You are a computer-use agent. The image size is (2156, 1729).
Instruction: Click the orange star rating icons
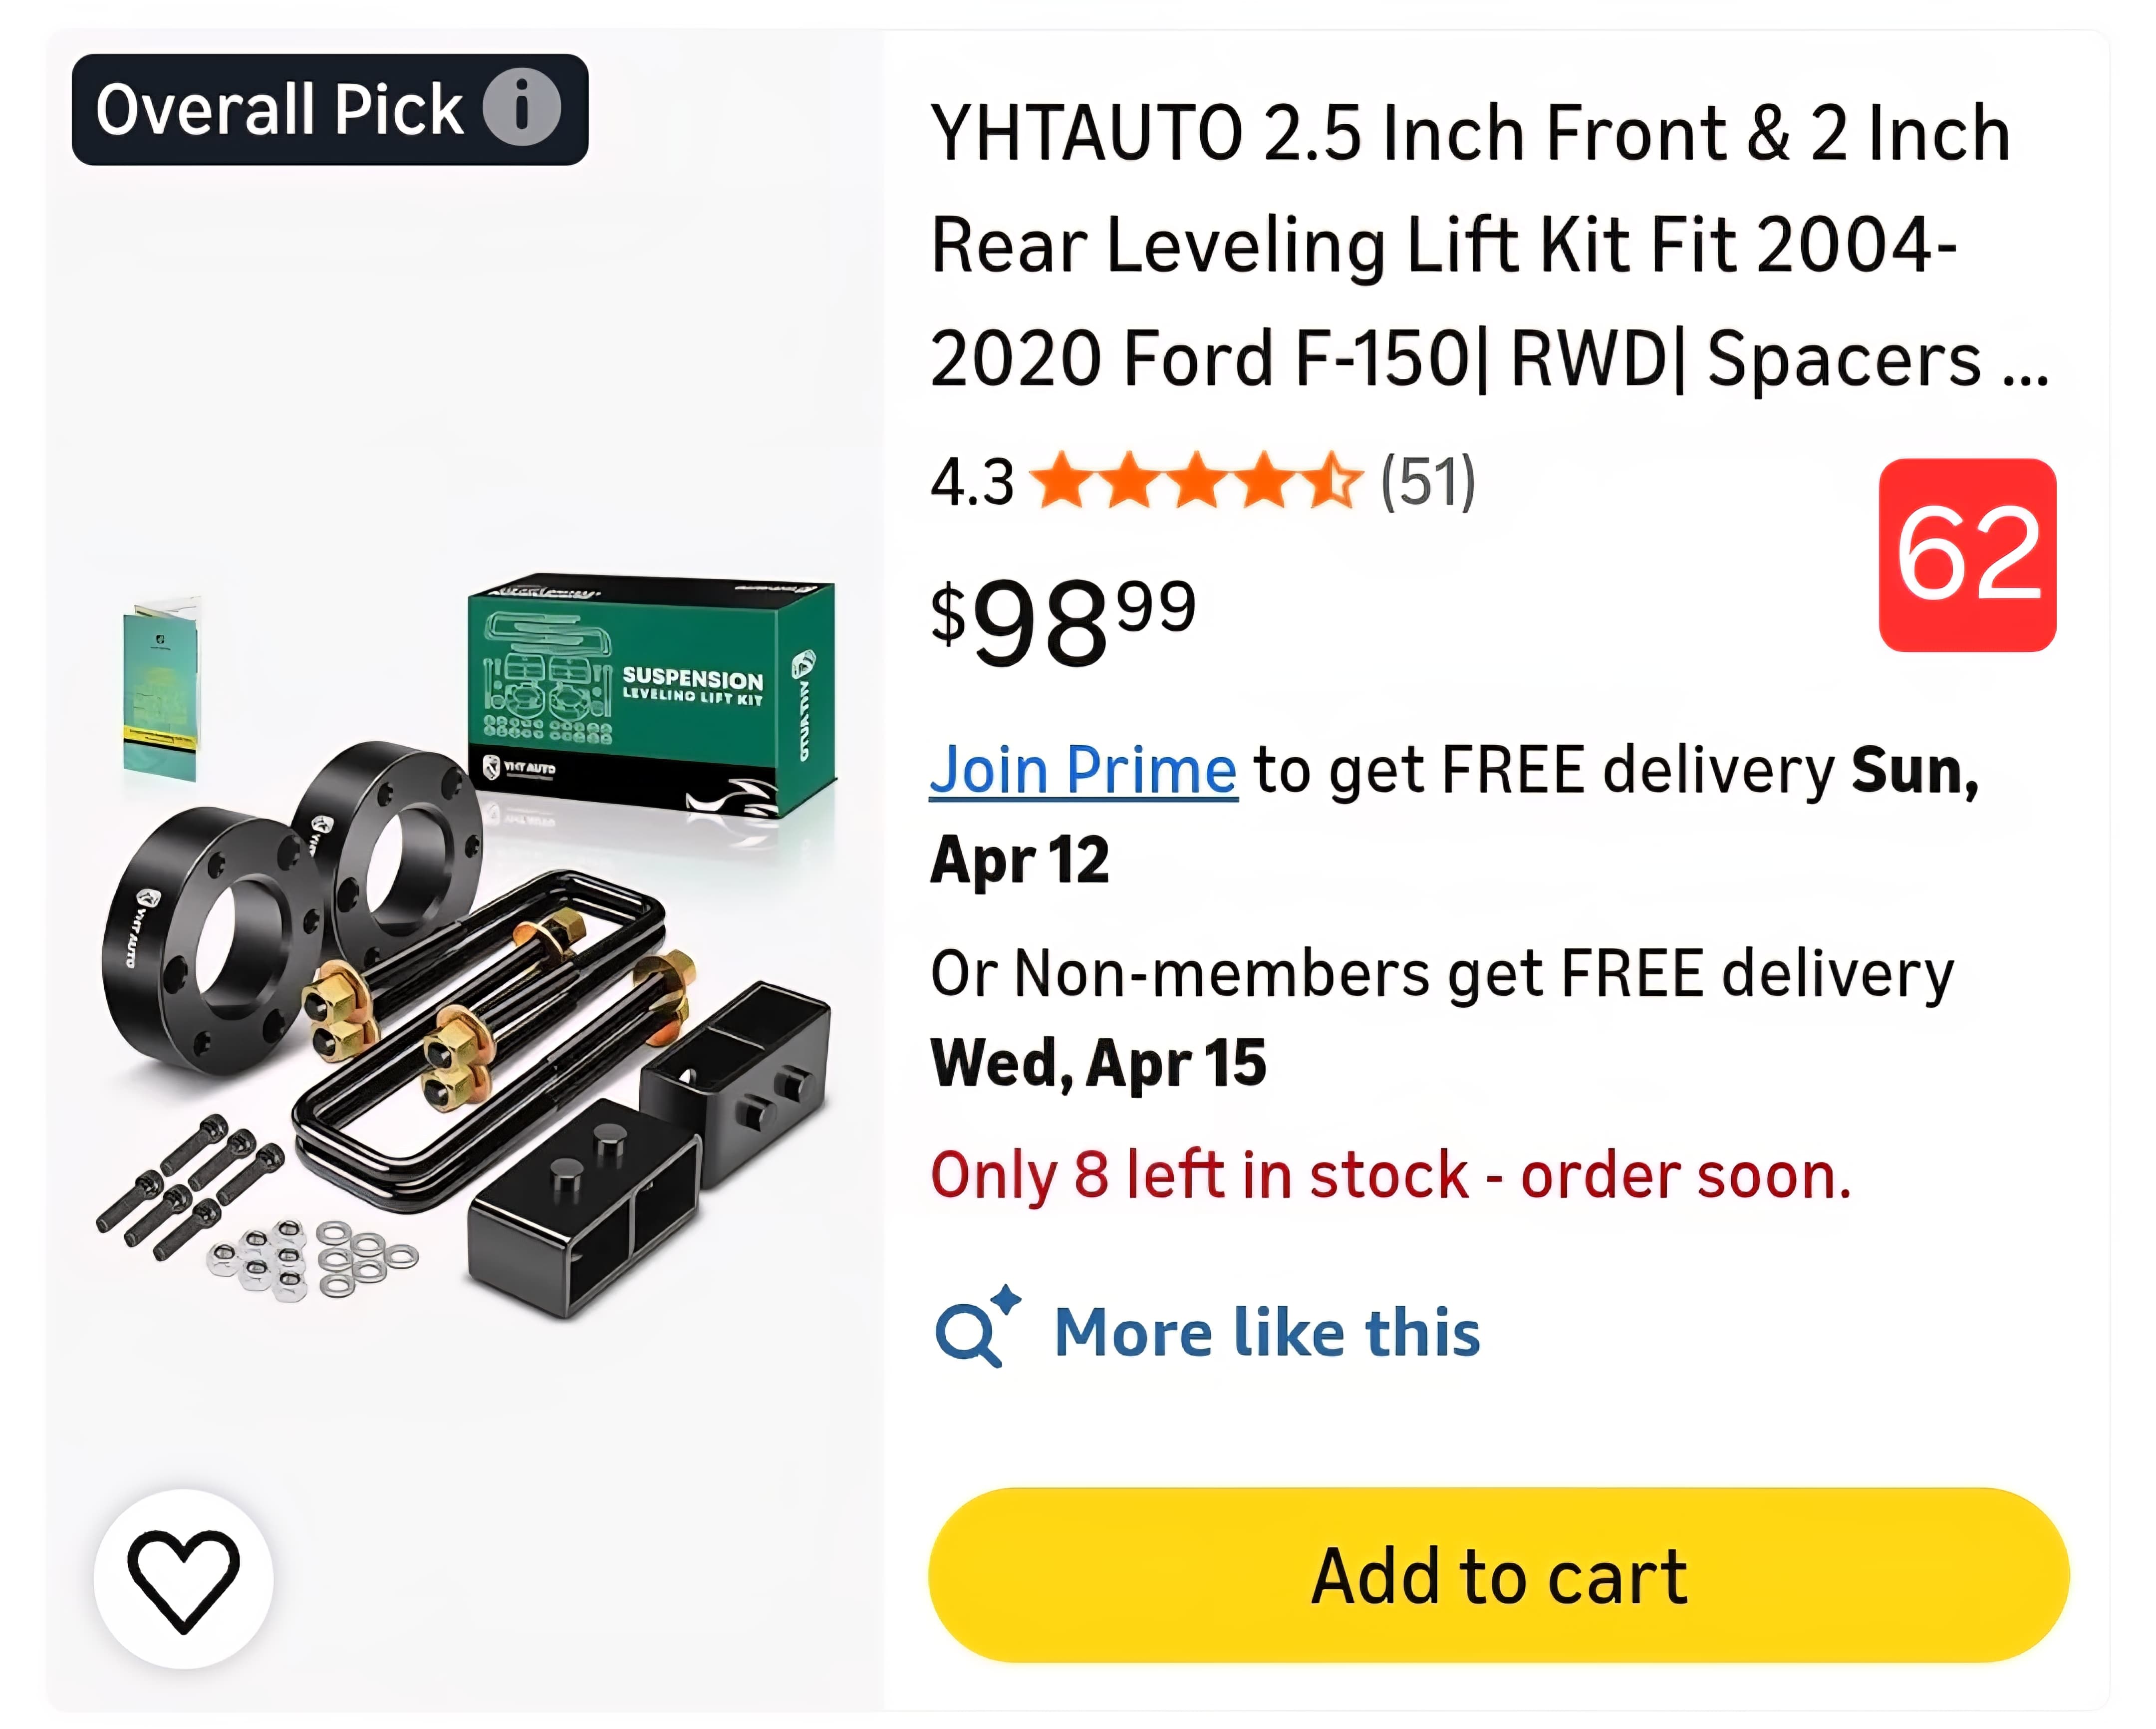click(1195, 481)
